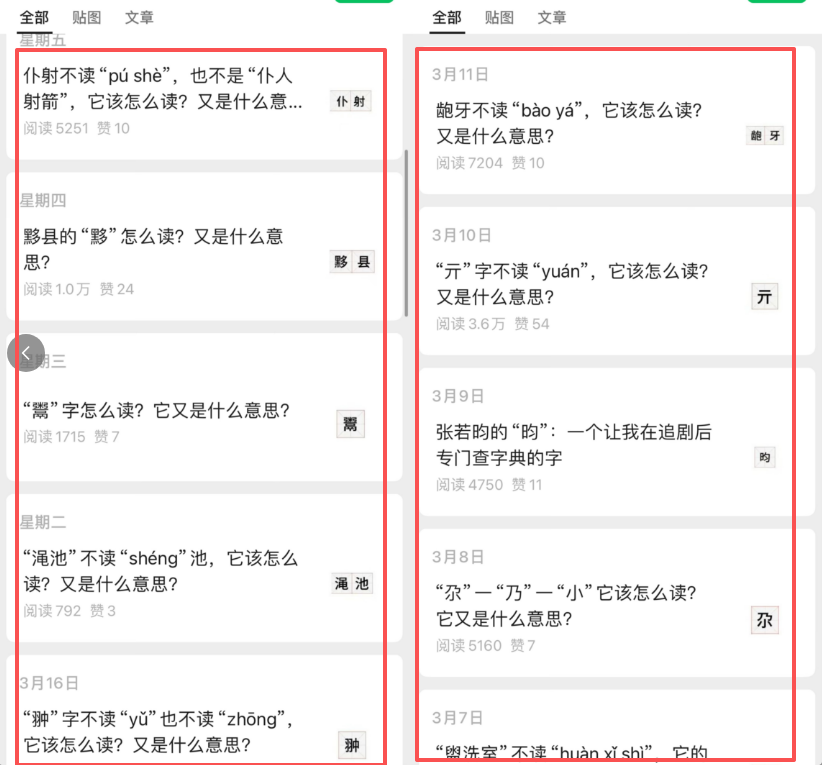Switch to left panel 文章 tab
Viewport: 822px width, 765px height.
pos(139,17)
